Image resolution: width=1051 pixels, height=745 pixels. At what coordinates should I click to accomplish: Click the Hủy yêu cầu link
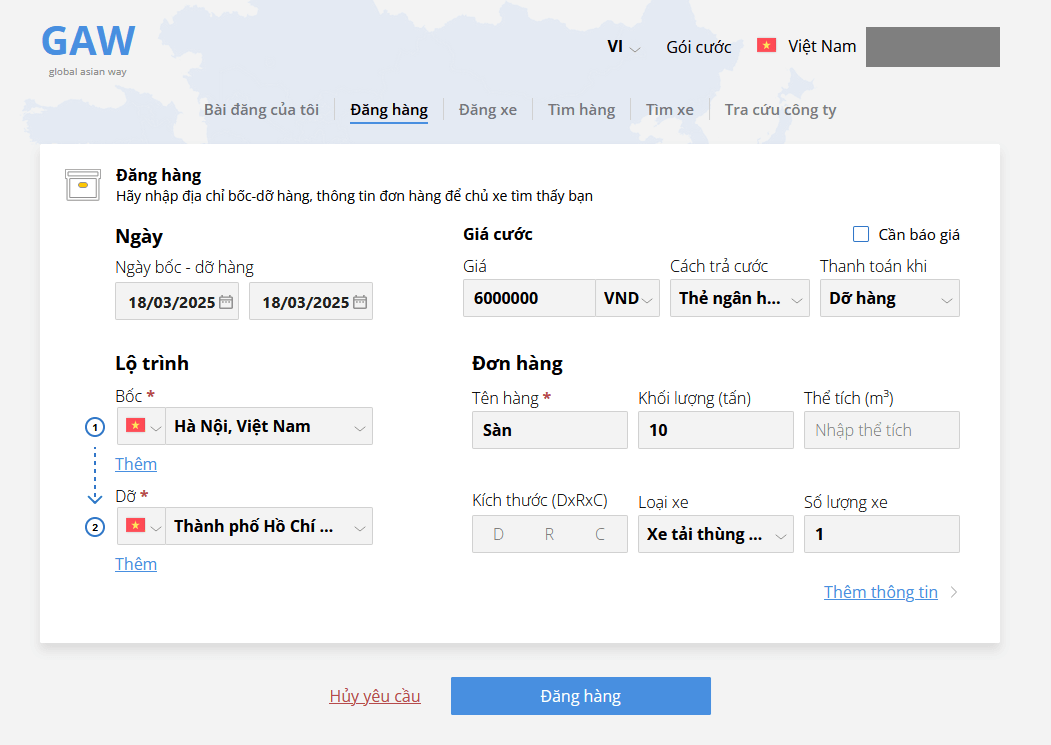[375, 696]
